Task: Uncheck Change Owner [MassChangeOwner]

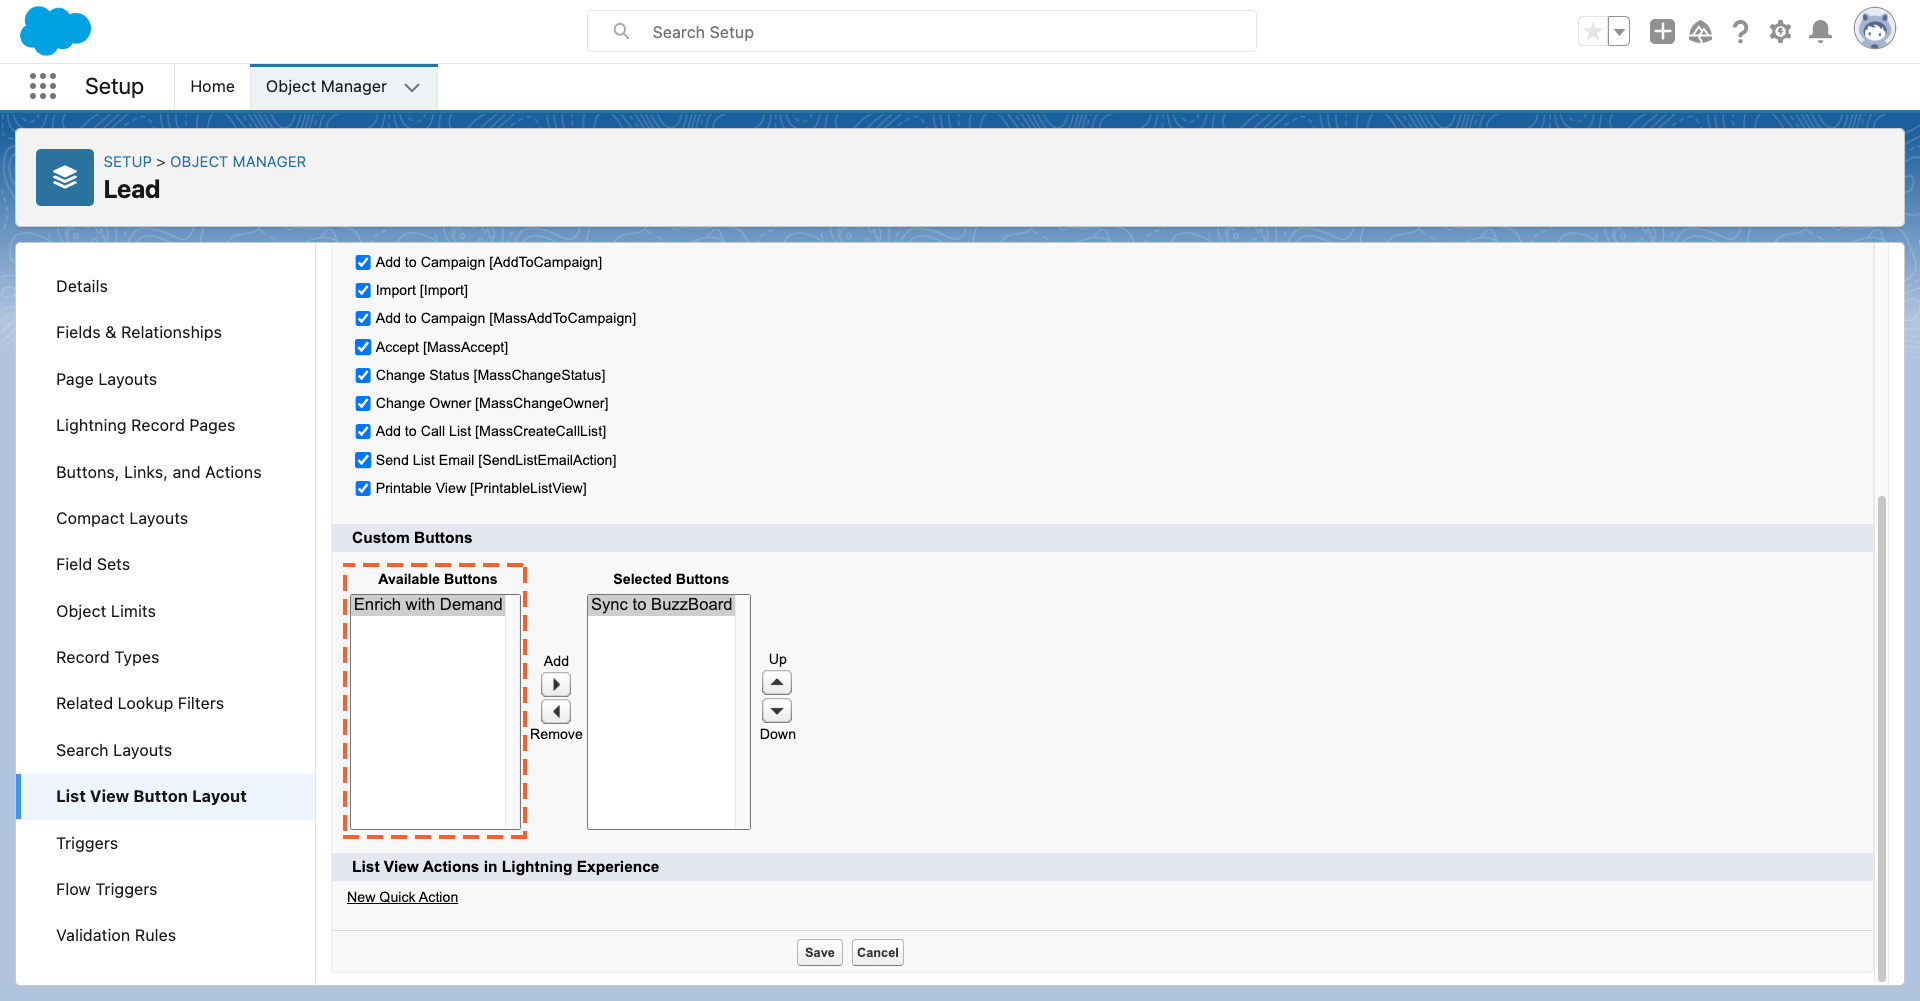Action: [363, 404]
